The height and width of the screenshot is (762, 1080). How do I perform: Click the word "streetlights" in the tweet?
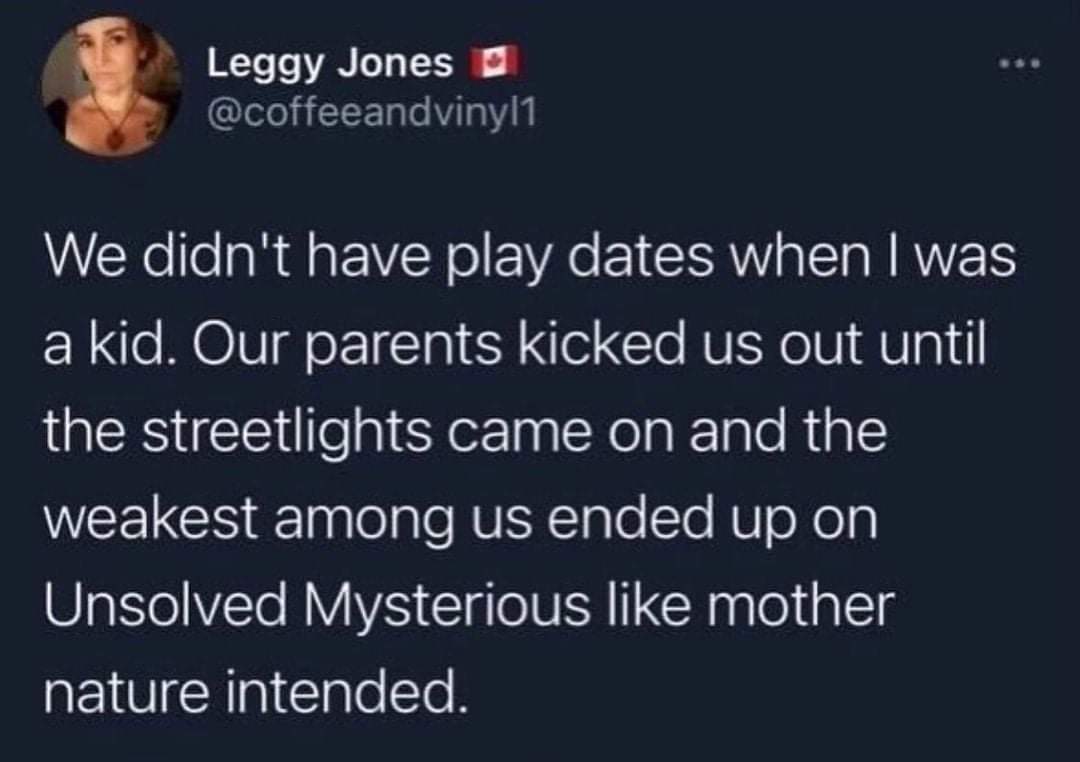pos(289,432)
